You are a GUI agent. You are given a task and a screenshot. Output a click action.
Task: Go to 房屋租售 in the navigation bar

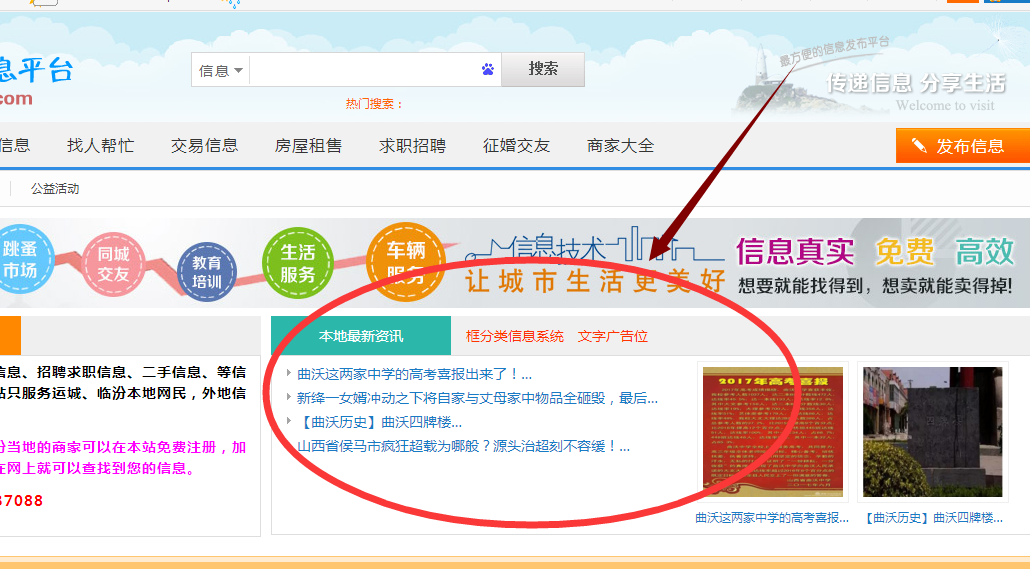[x=308, y=146]
